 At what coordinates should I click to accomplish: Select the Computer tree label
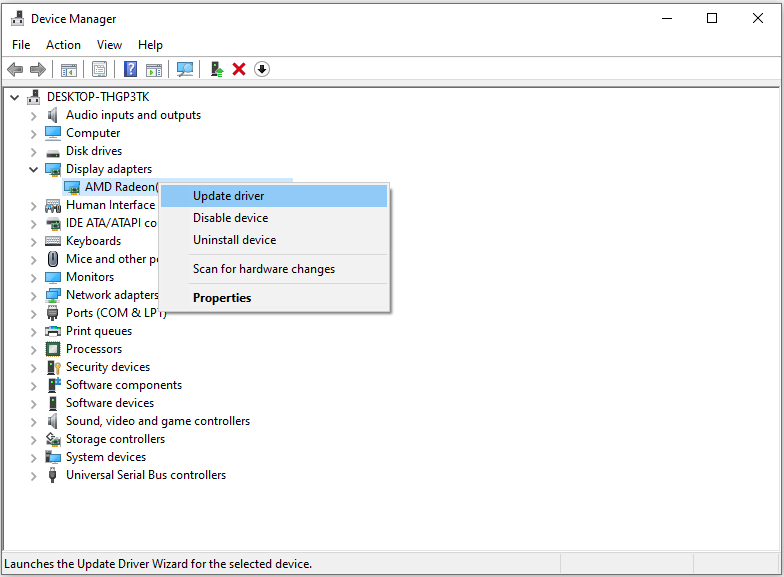93,133
